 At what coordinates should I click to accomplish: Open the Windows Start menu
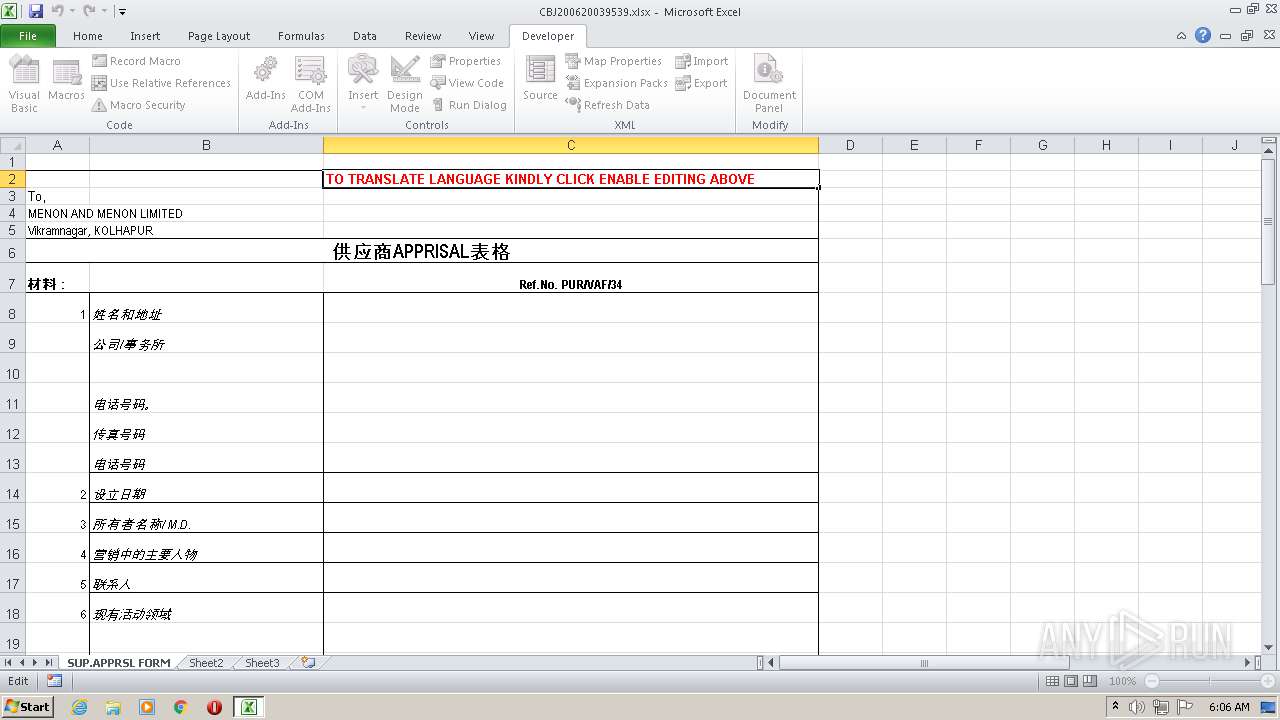click(x=28, y=706)
